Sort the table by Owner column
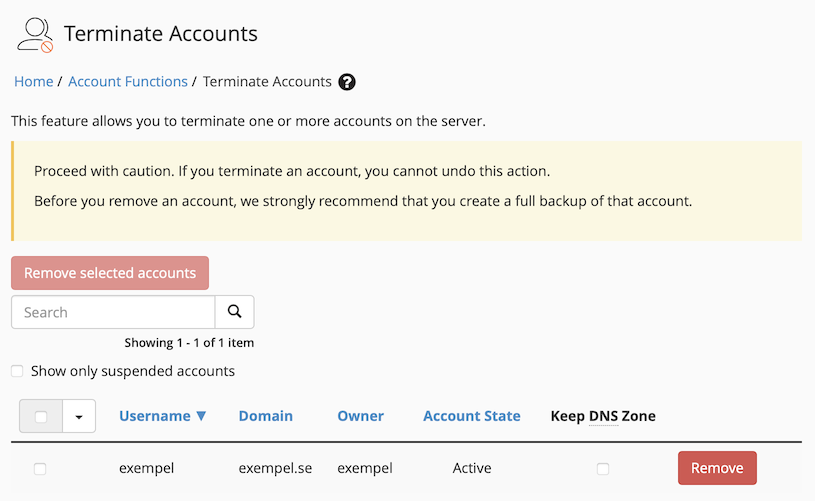This screenshot has width=815, height=501. pyautogui.click(x=360, y=416)
